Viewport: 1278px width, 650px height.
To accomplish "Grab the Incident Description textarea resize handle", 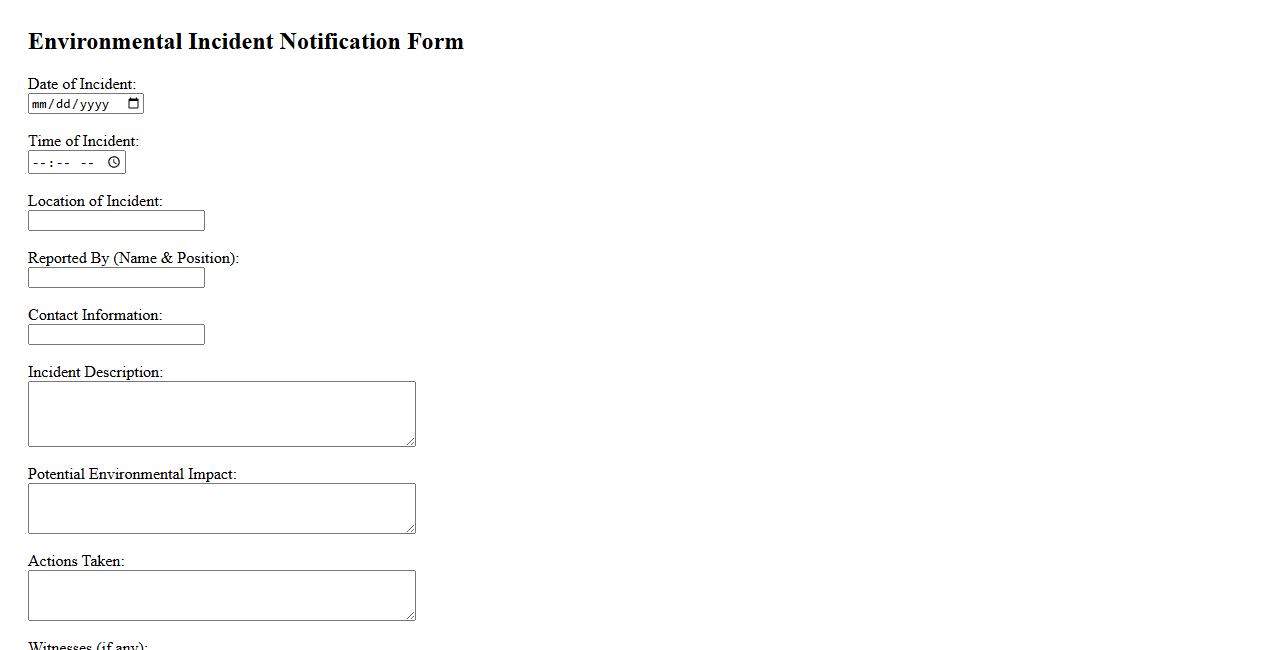I will pos(410,441).
